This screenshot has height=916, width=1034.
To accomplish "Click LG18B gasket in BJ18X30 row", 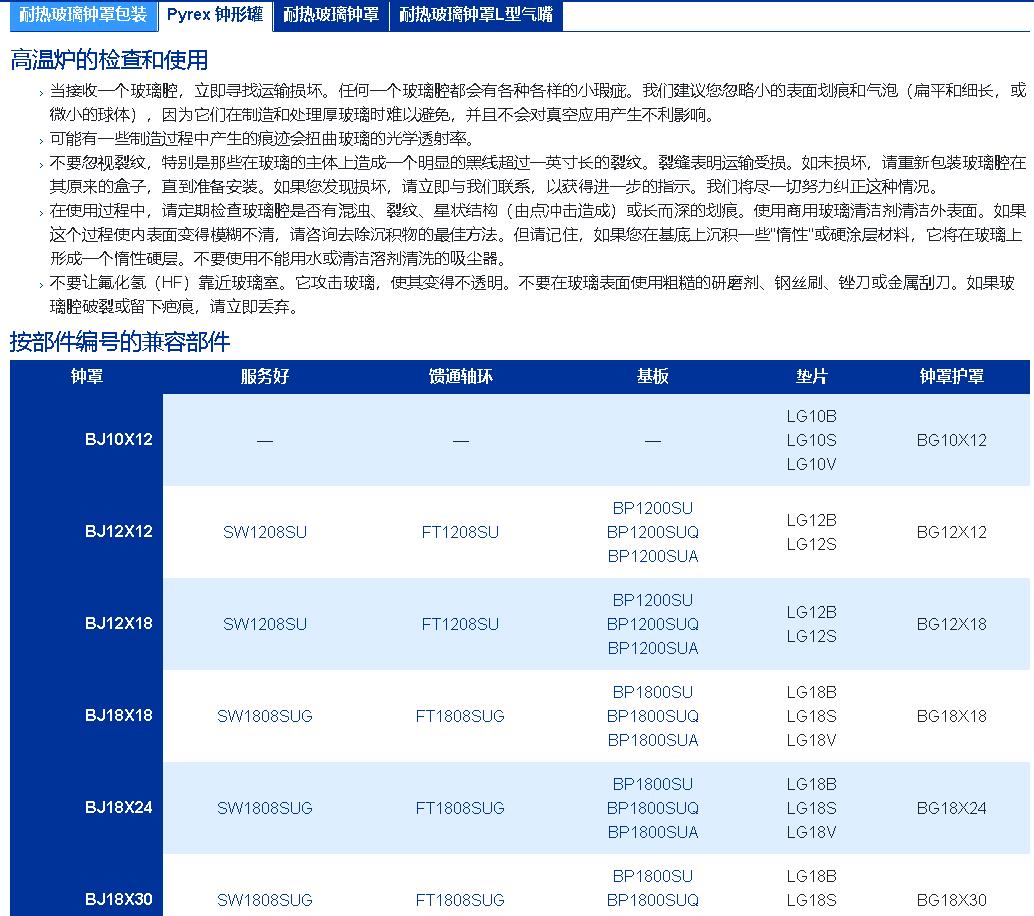I will click(812, 876).
